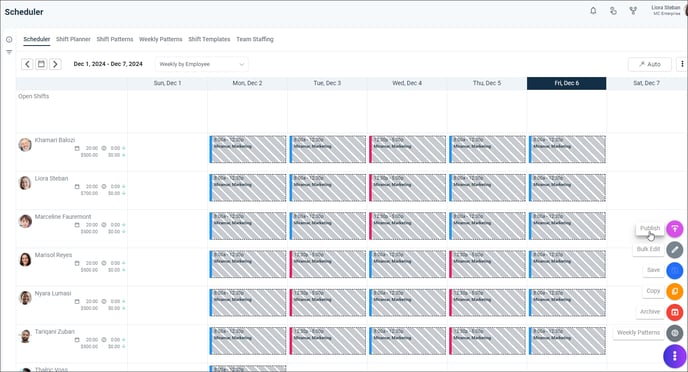Click the red Archive round icon
The width and height of the screenshot is (688, 372).
675,312
